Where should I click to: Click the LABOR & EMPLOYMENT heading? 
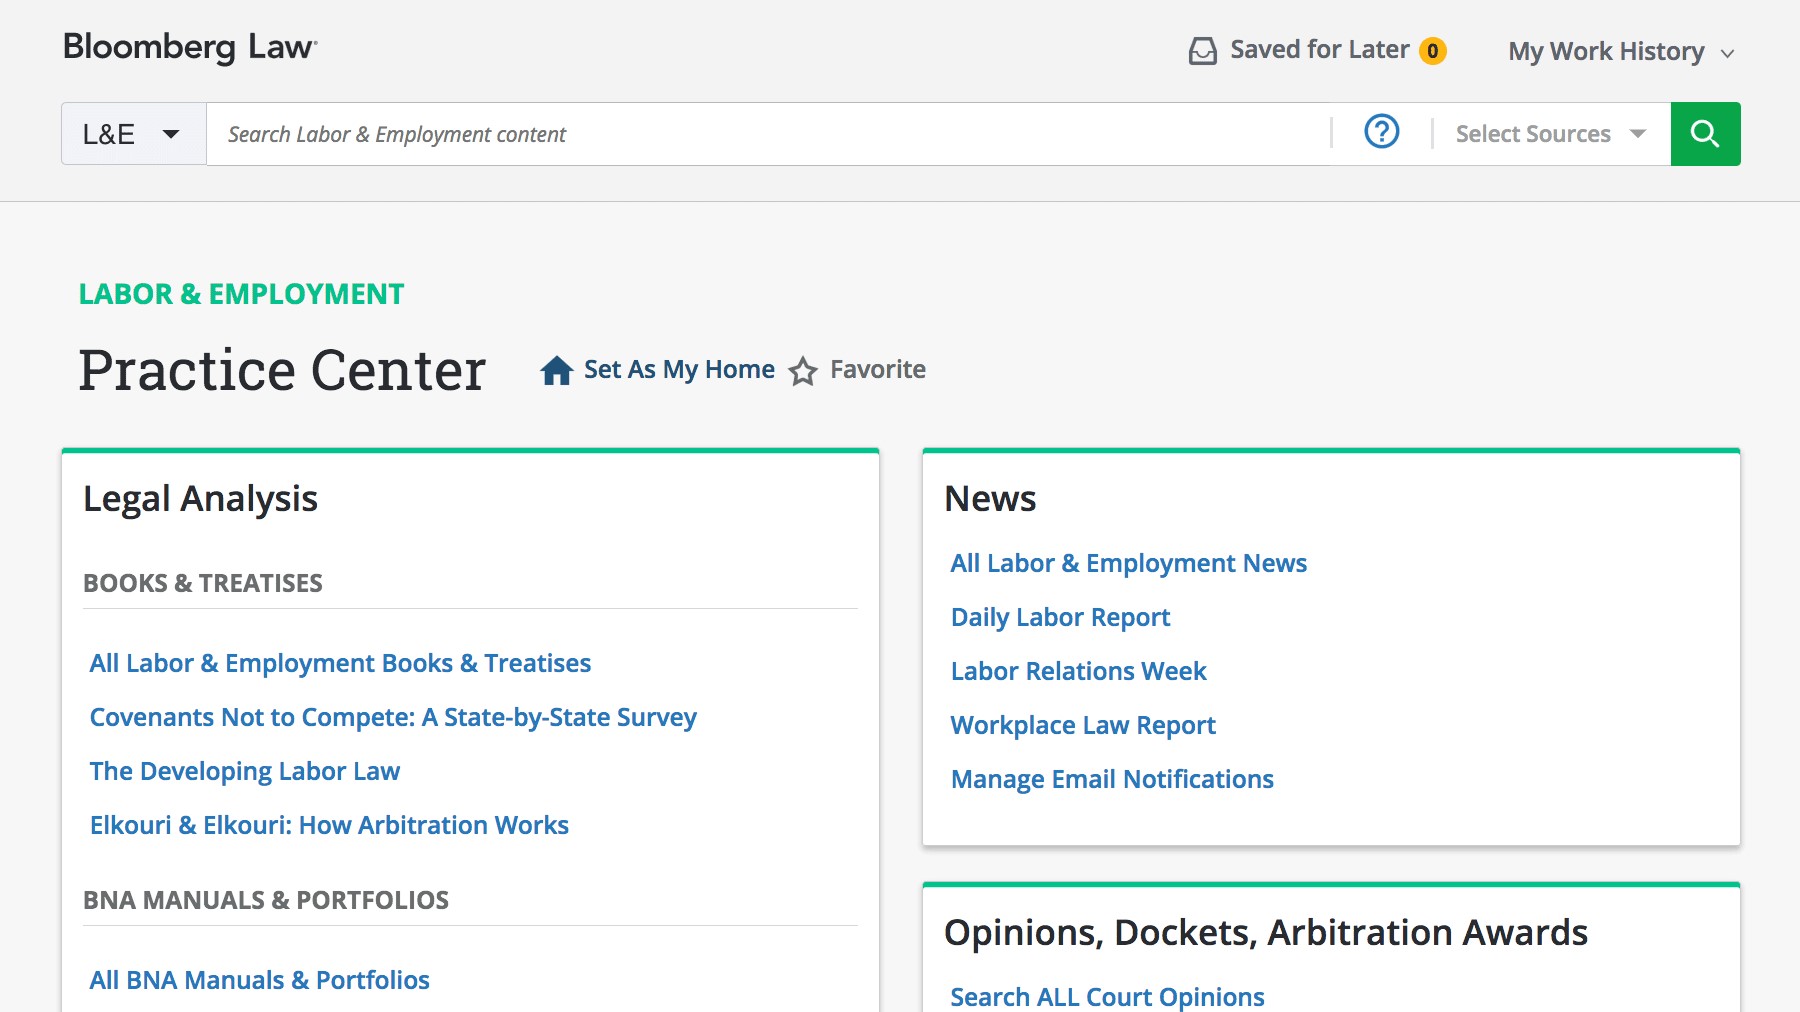point(241,294)
